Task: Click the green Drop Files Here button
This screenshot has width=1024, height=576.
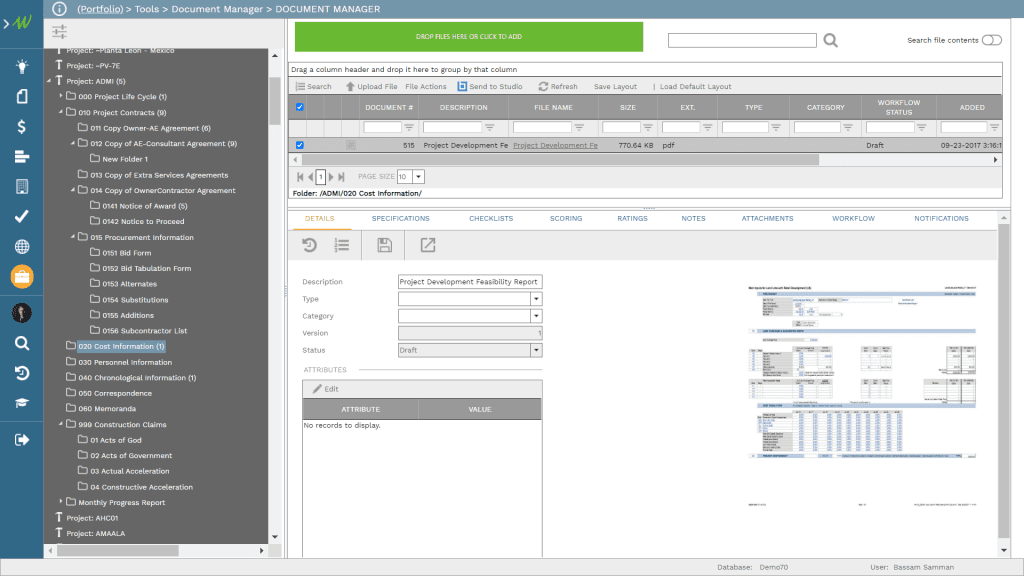Action: coord(469,37)
